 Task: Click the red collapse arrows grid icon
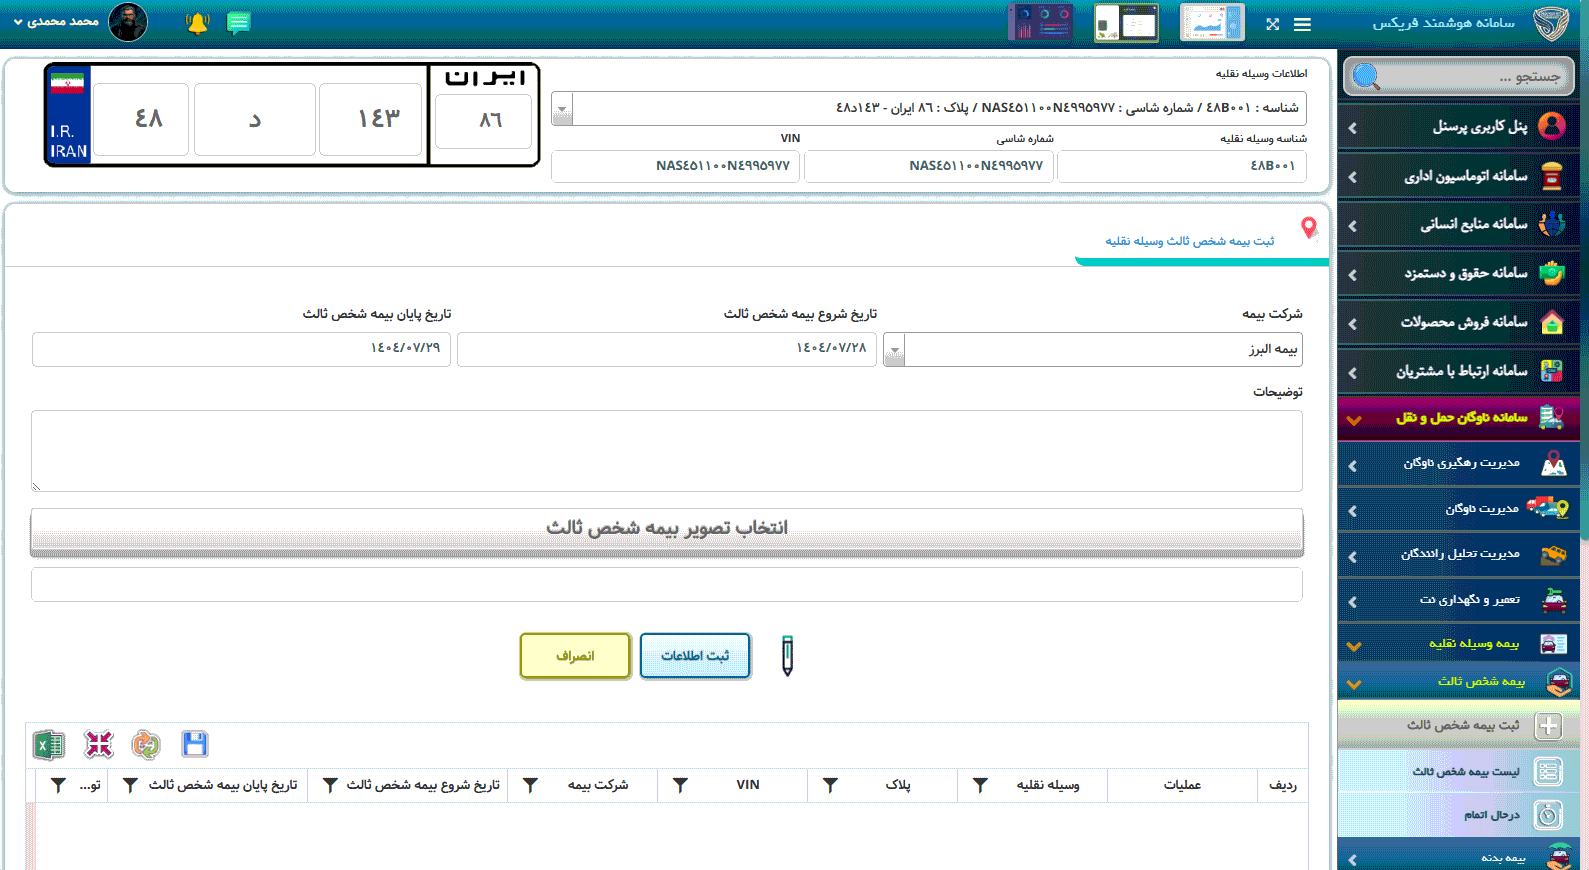(x=98, y=744)
